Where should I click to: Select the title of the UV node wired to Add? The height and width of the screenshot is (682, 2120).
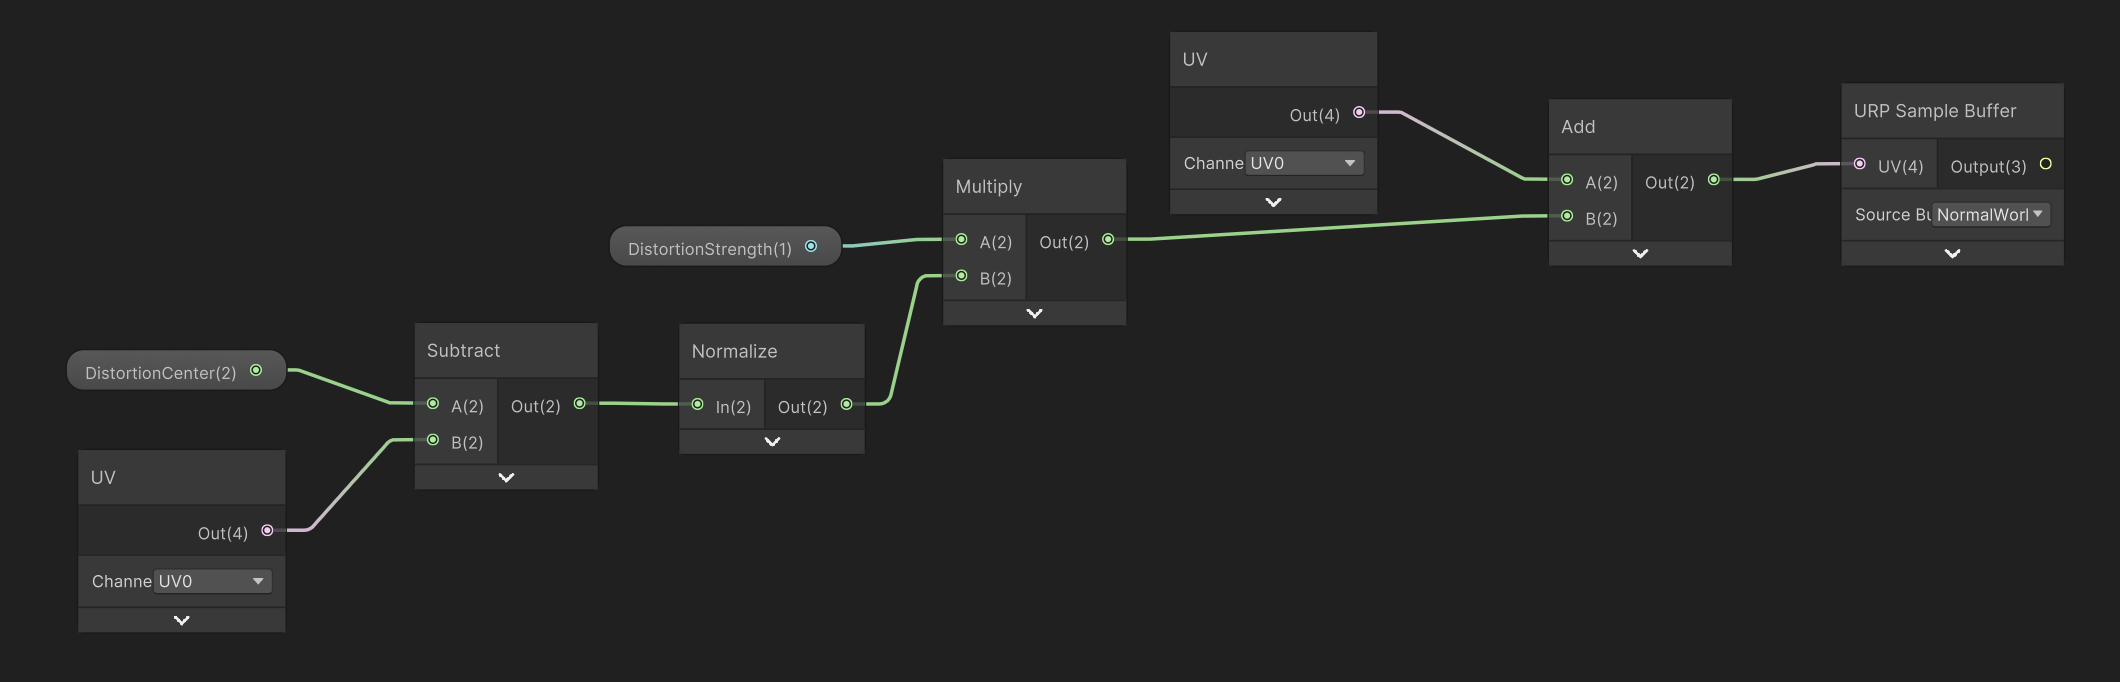(1195, 60)
